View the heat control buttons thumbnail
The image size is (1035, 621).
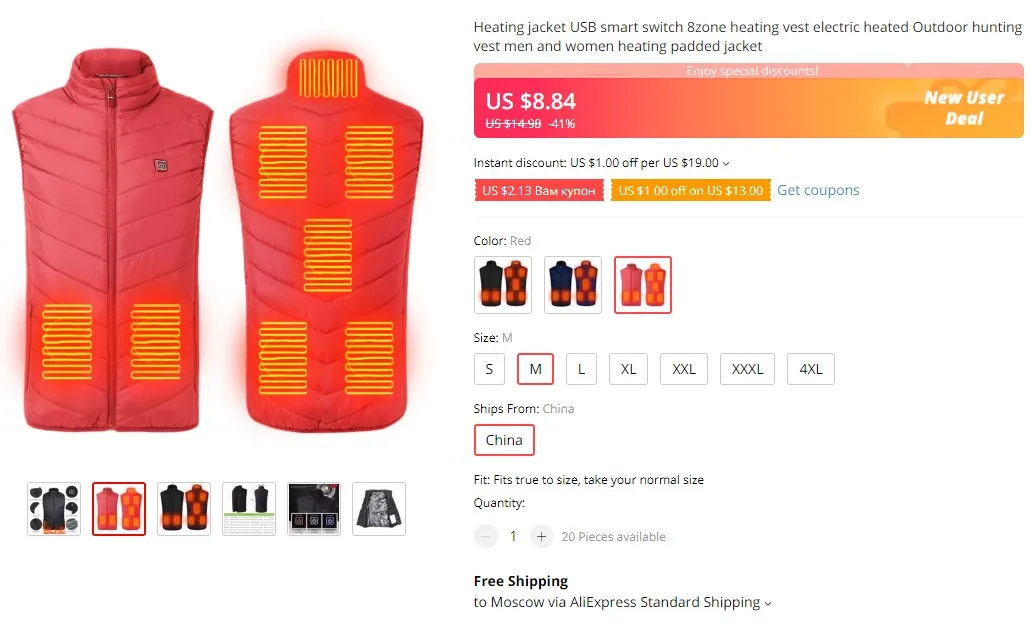(314, 509)
